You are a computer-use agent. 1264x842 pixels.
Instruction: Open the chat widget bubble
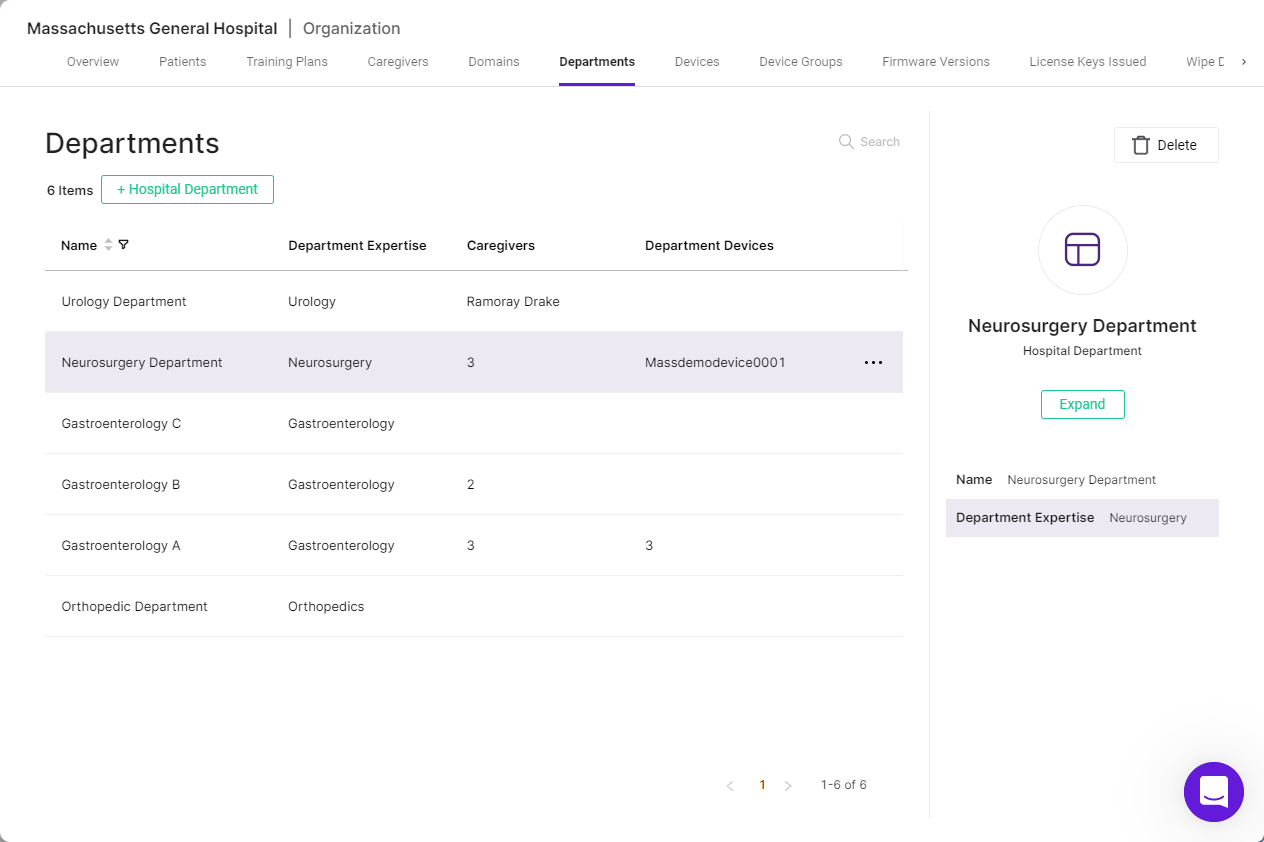[x=1213, y=792]
